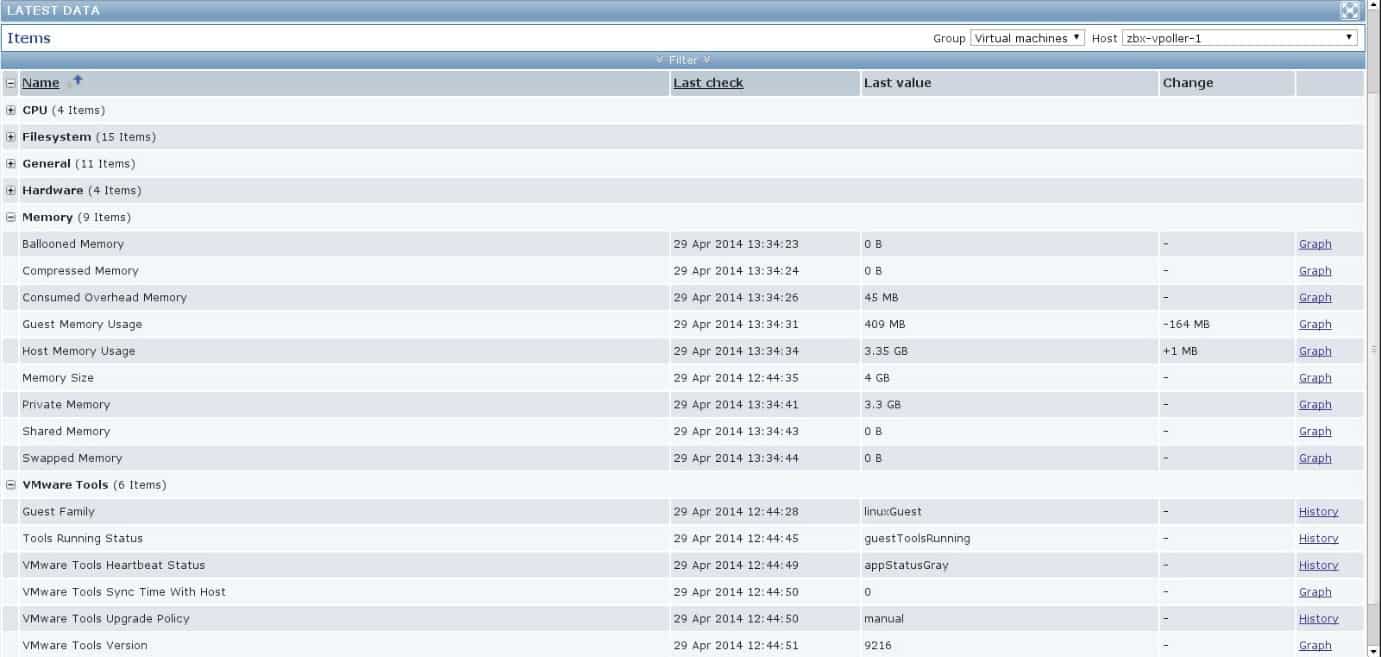Open History for Guest Family

coord(1318,512)
